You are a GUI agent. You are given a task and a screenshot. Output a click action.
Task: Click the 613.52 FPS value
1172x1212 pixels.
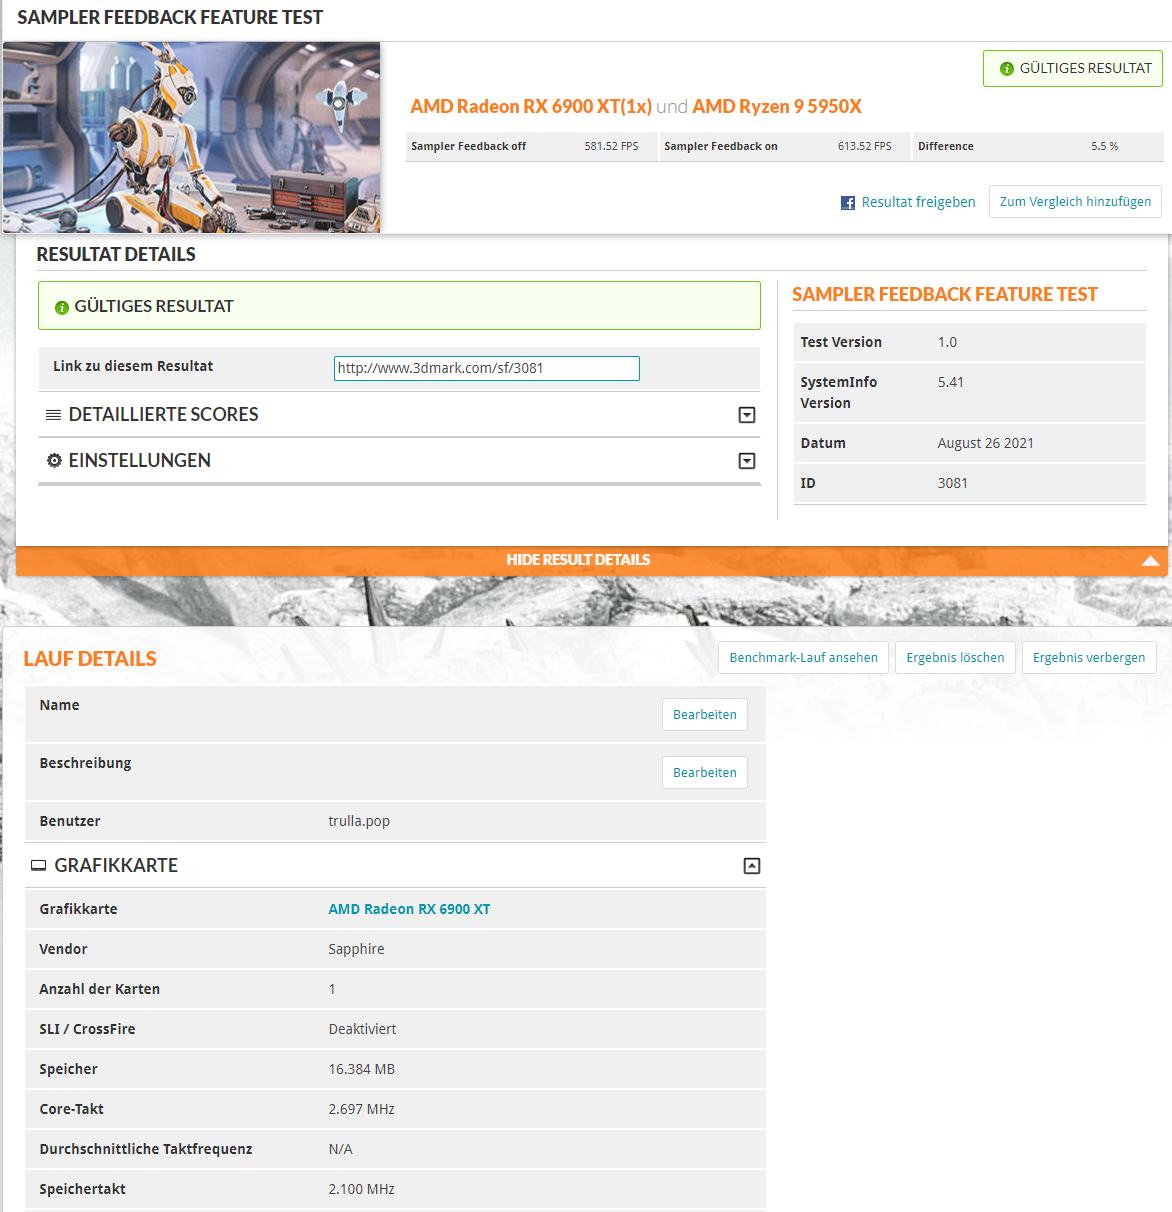(864, 146)
